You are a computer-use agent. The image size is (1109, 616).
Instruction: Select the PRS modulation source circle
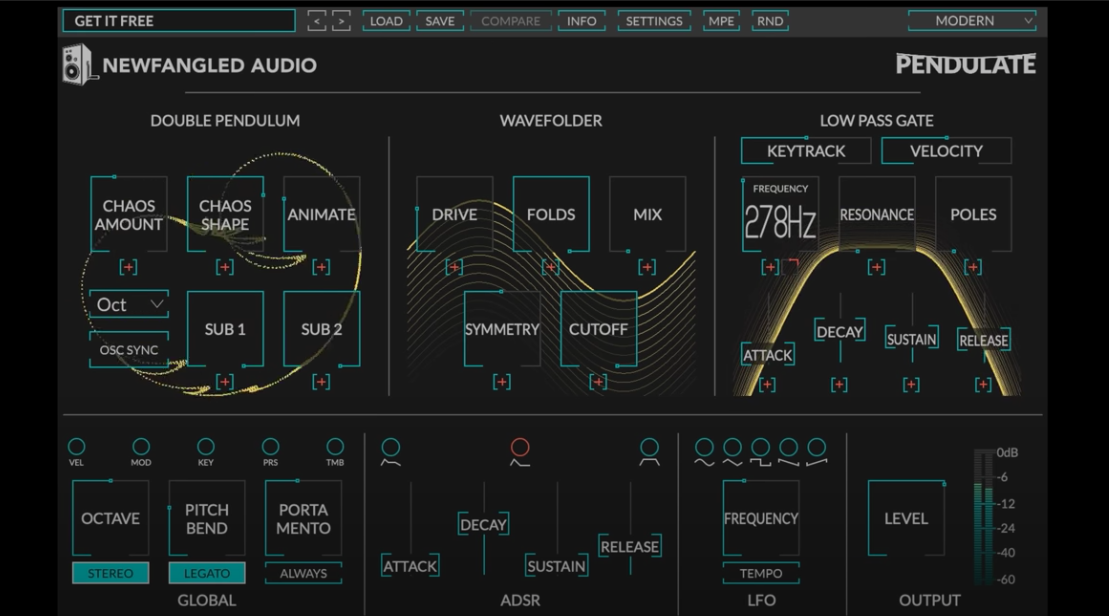point(270,446)
